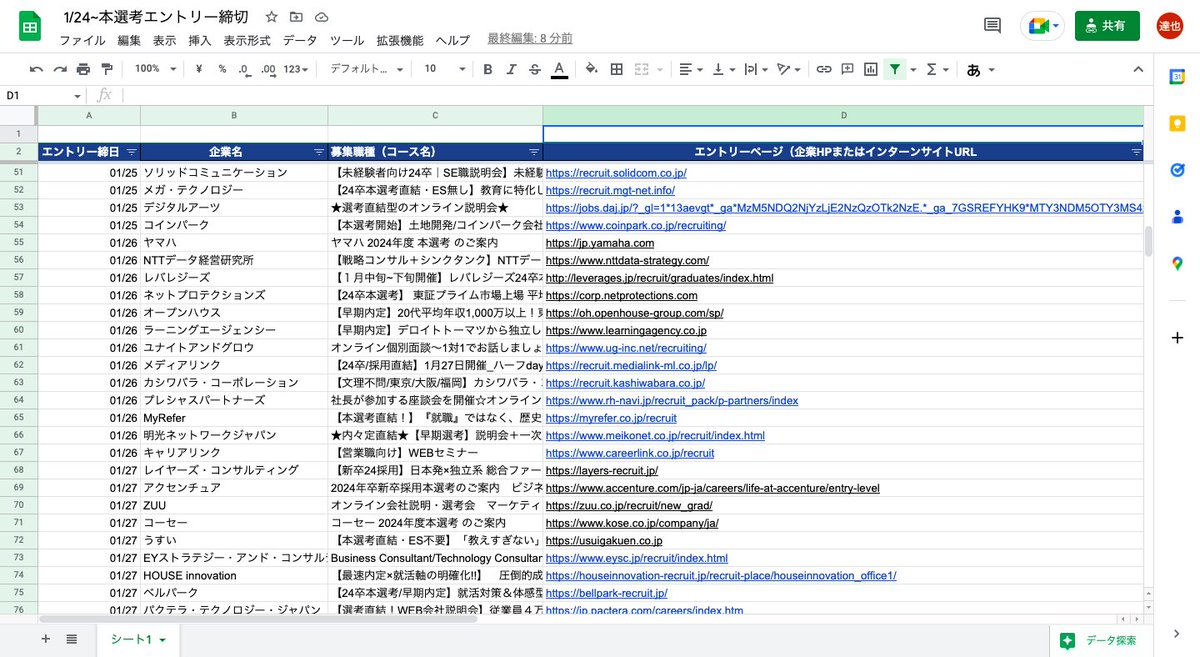Open the 編集 menu
This screenshot has height=657, width=1200.
coord(129,40)
